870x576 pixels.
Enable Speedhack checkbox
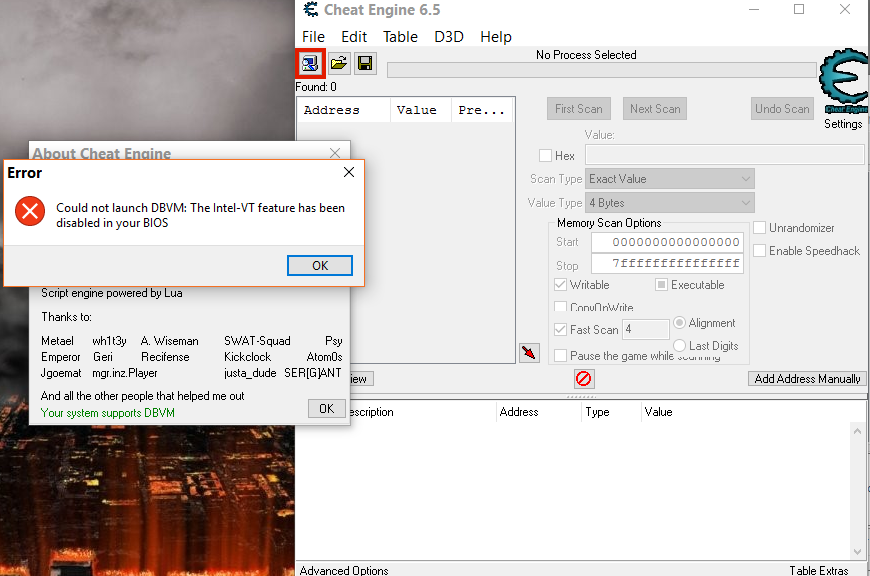tap(760, 251)
